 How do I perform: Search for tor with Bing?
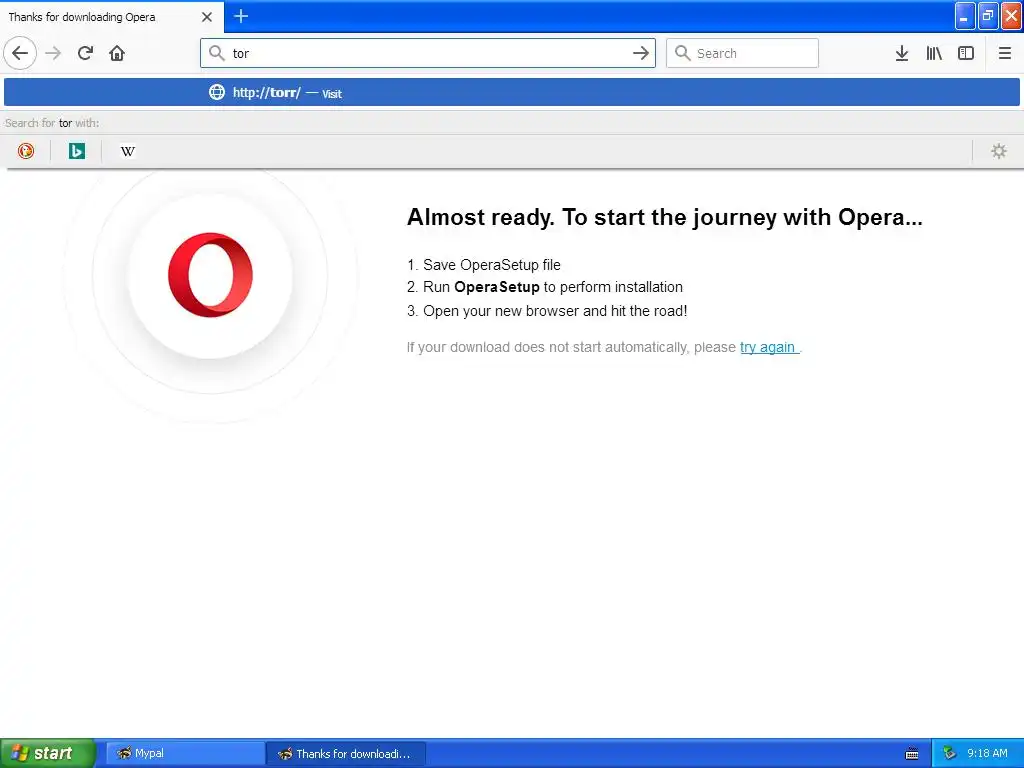pos(77,151)
